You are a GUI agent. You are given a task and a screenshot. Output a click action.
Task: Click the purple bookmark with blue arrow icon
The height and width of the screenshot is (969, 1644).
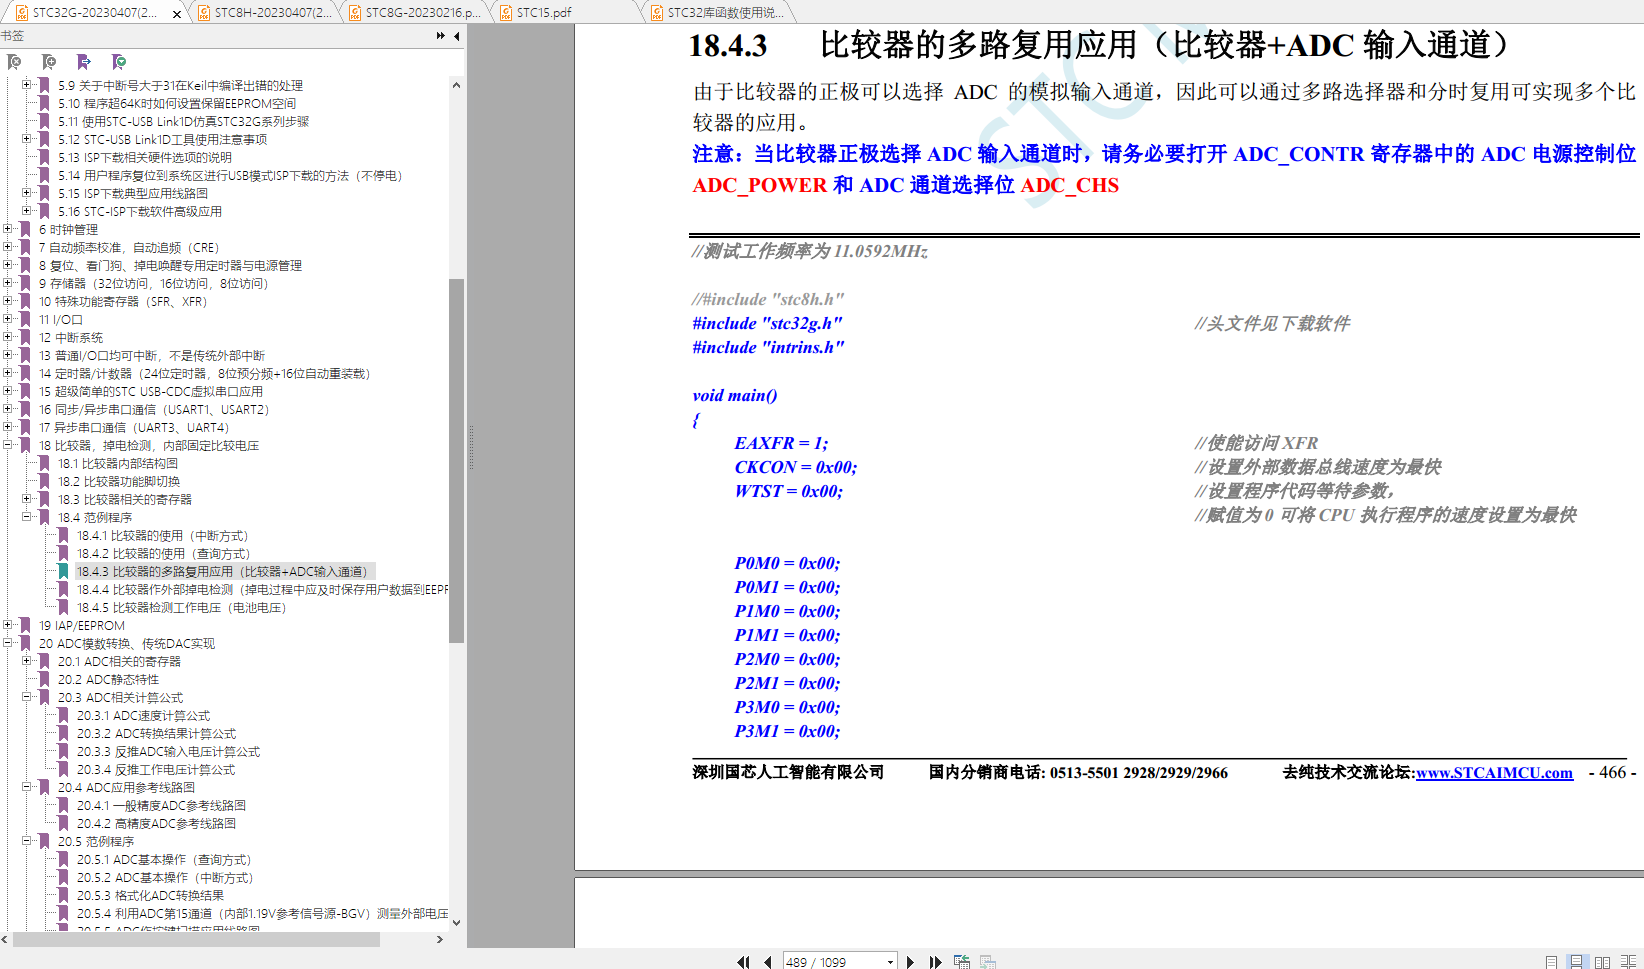84,62
